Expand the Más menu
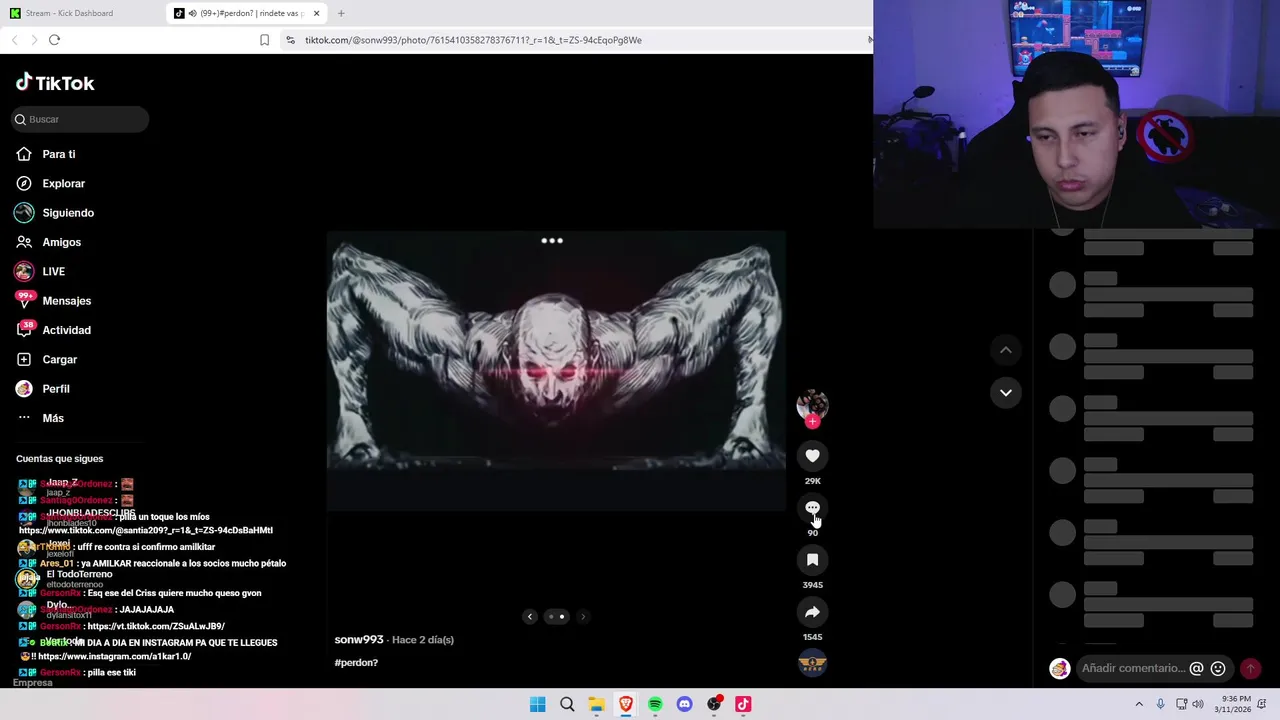This screenshot has width=1280, height=720. point(52,418)
